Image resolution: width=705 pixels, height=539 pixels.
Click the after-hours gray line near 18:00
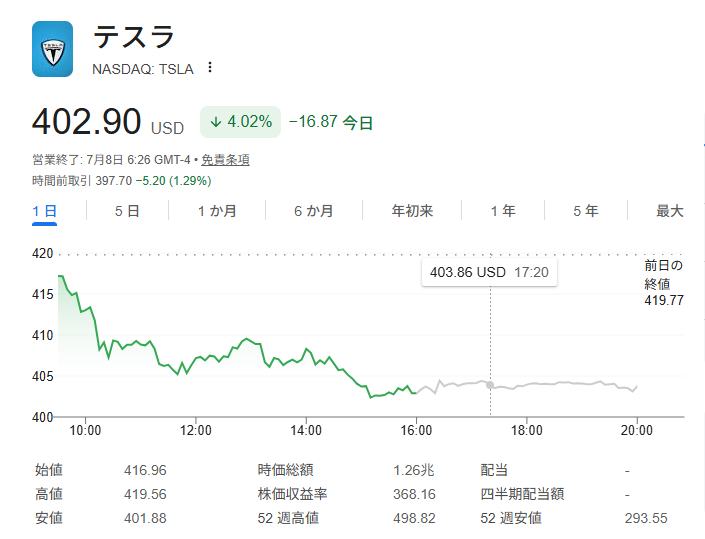(527, 384)
